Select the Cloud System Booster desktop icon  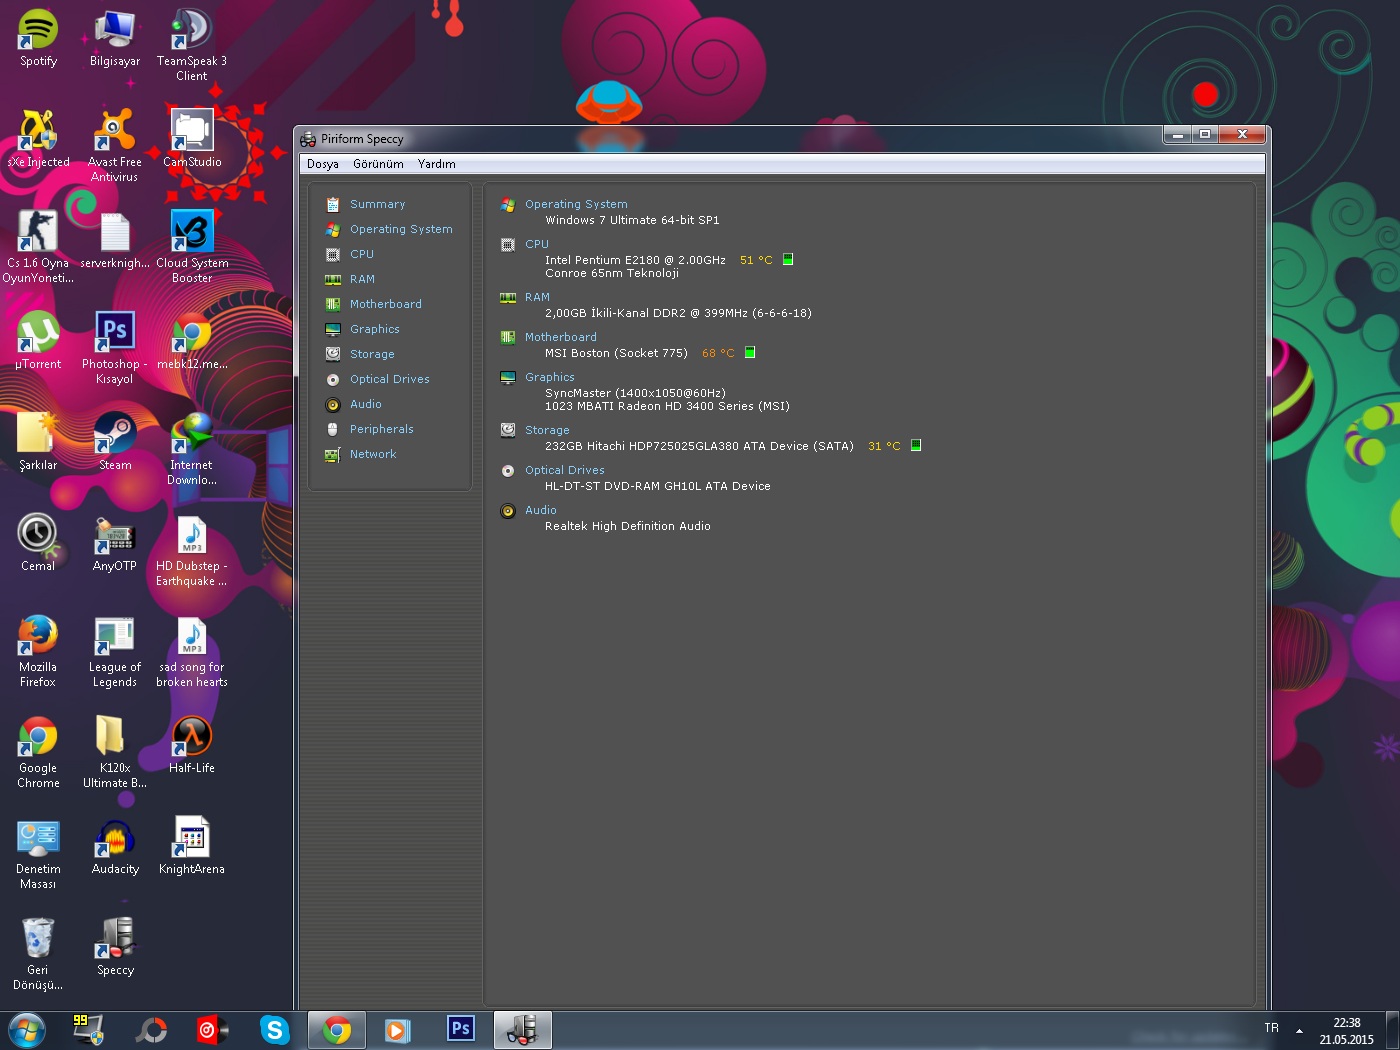coord(191,247)
